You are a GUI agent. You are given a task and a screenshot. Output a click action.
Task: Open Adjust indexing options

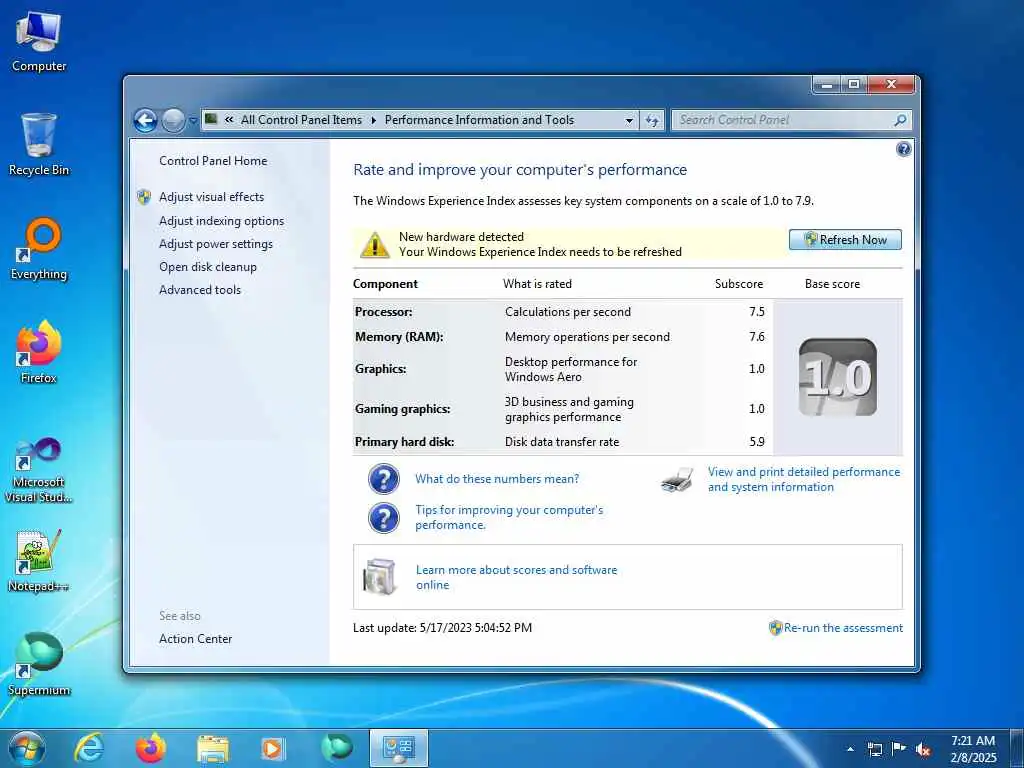221,221
